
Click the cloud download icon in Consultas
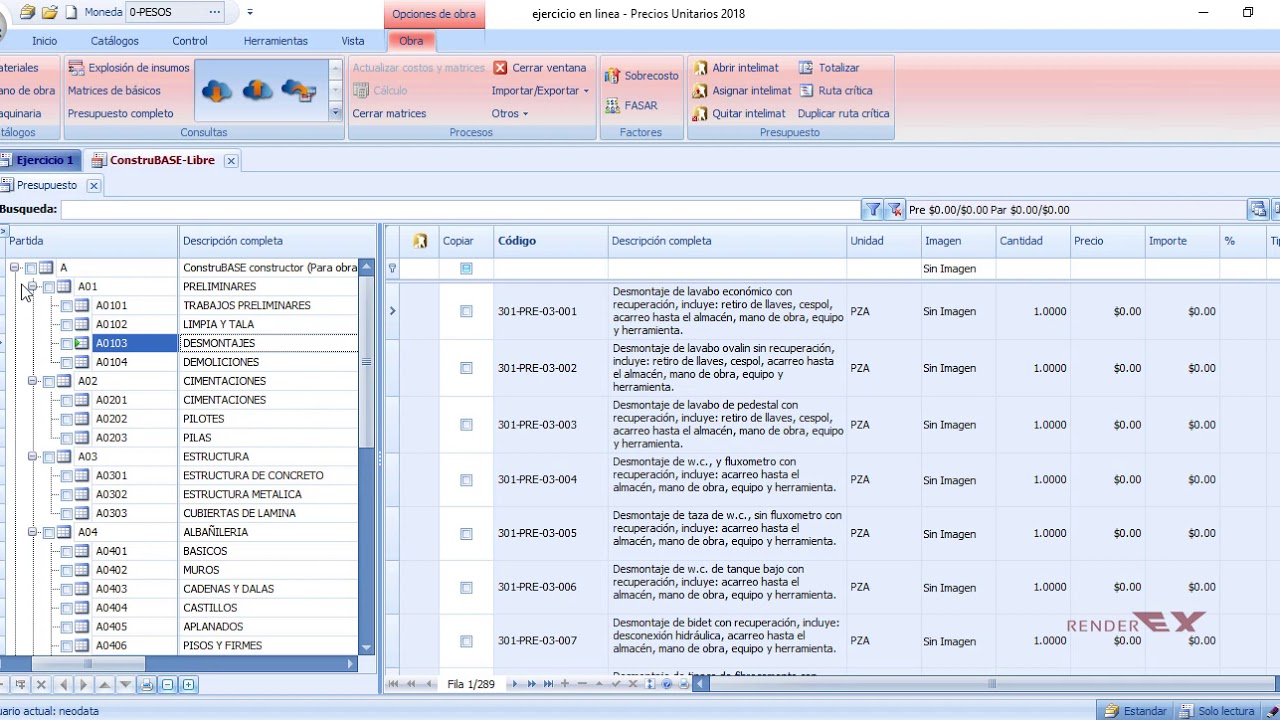[x=216, y=91]
